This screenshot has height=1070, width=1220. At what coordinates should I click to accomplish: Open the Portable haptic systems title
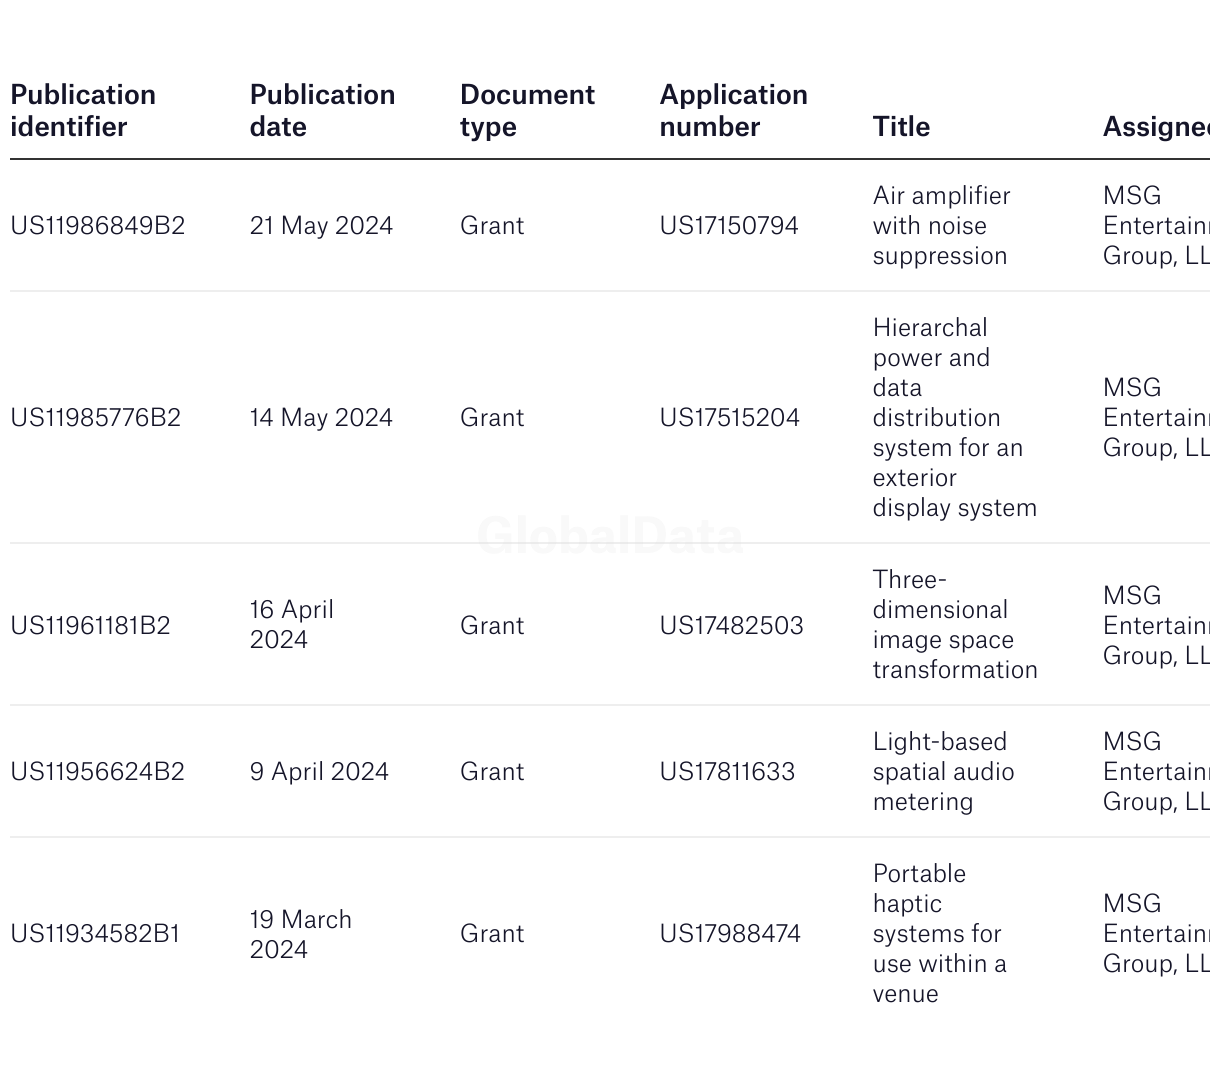point(939,934)
